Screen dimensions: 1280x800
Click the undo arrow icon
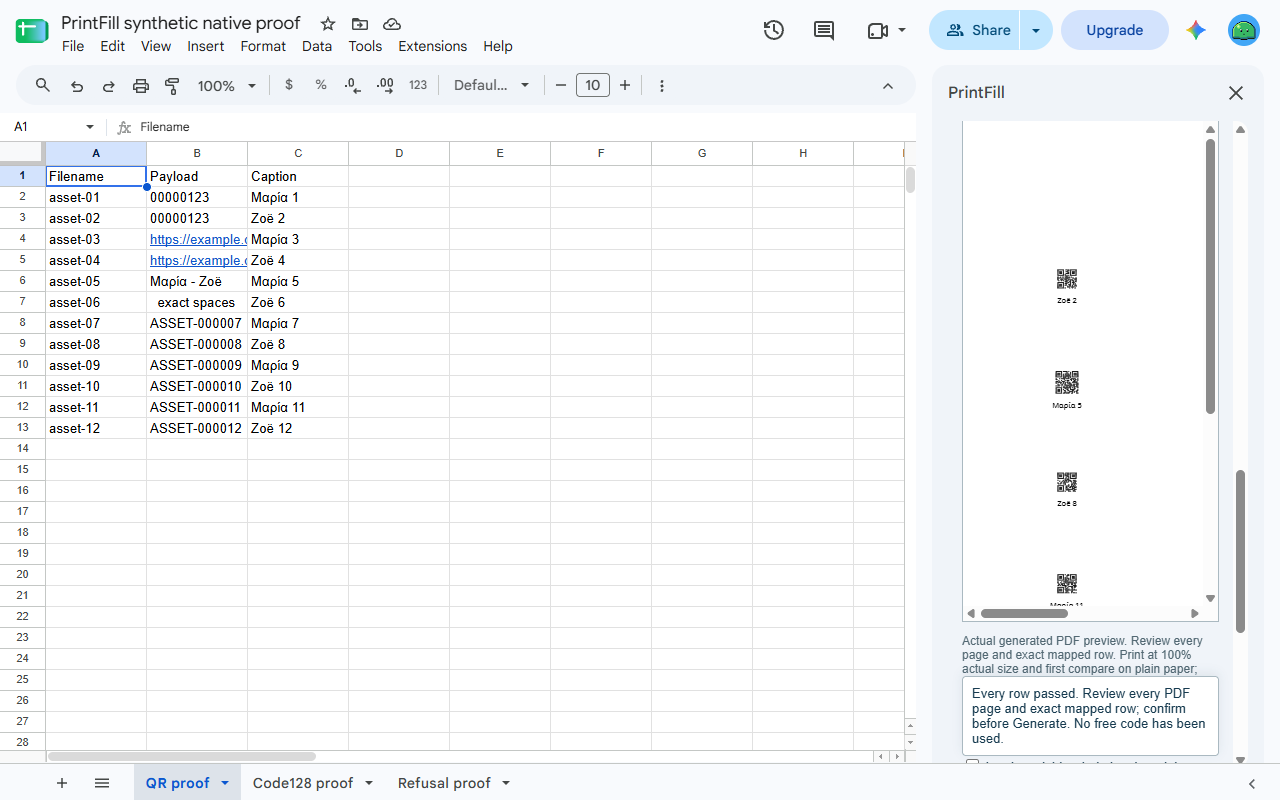click(77, 86)
